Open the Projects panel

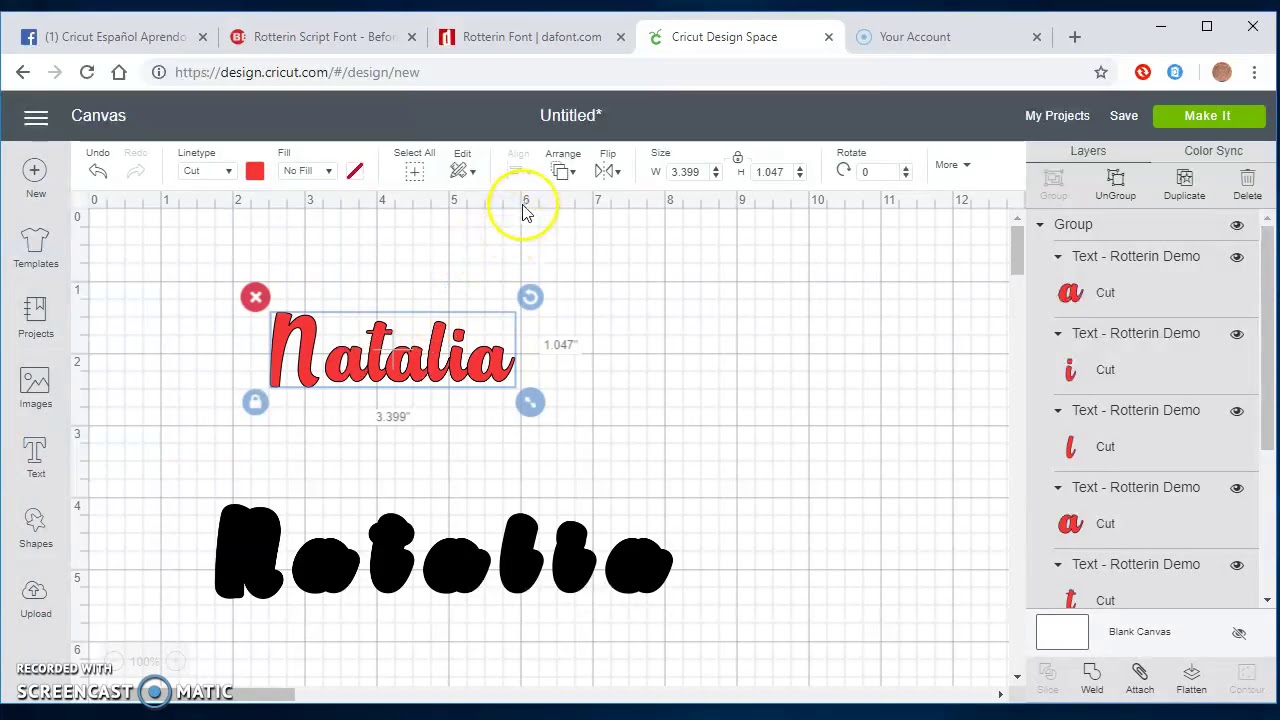tap(35, 310)
